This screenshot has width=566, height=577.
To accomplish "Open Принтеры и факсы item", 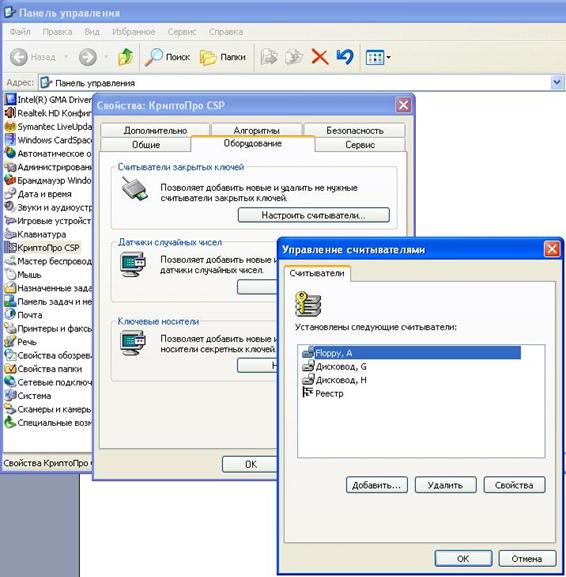I will 48,329.
